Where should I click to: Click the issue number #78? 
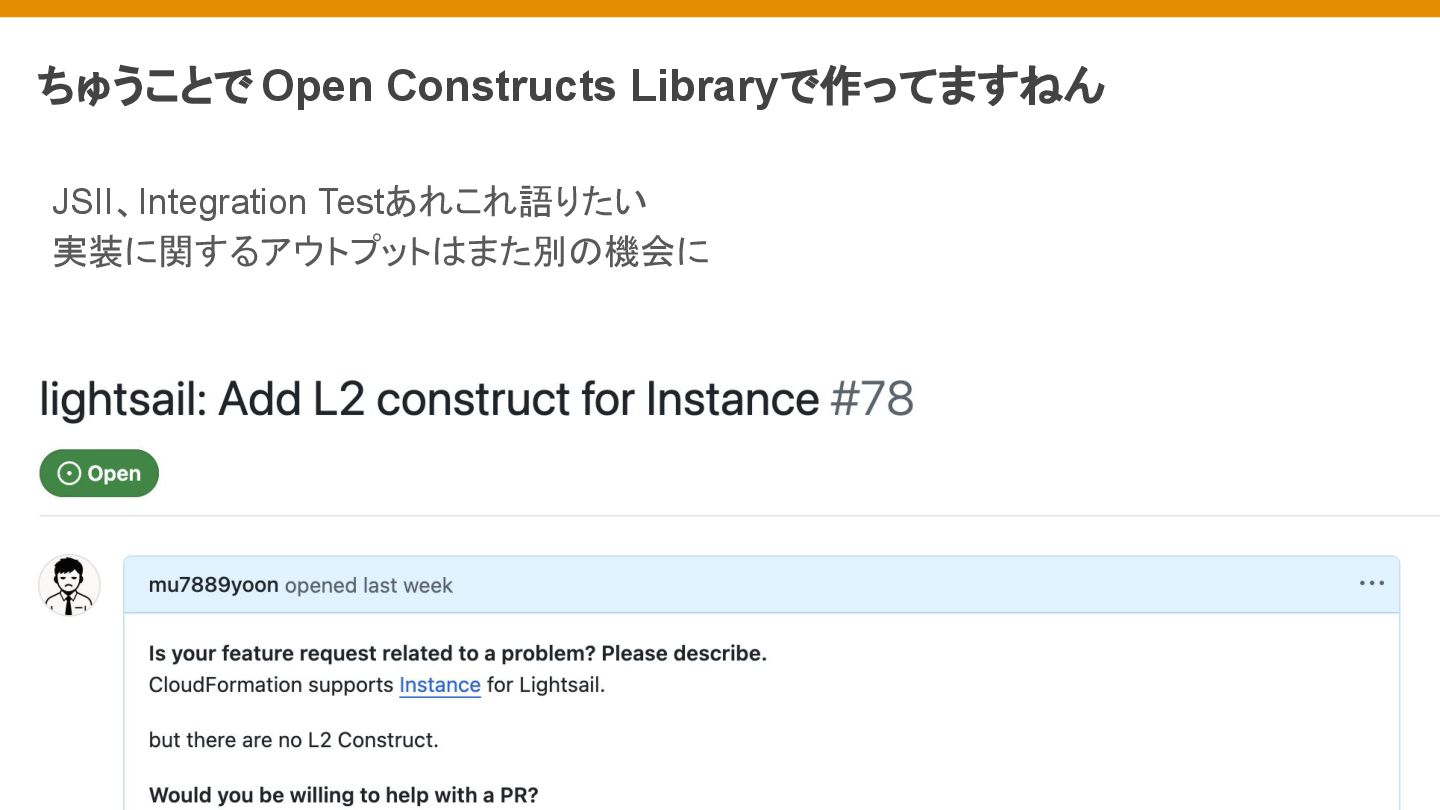(x=871, y=399)
